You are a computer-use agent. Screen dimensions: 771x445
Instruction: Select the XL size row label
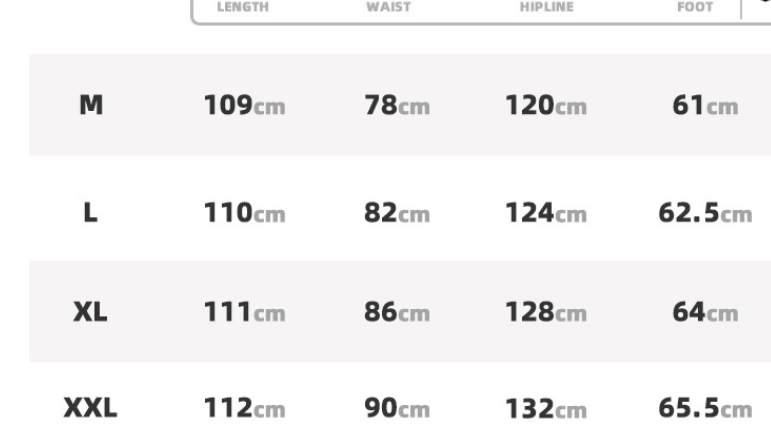pyautogui.click(x=90, y=312)
